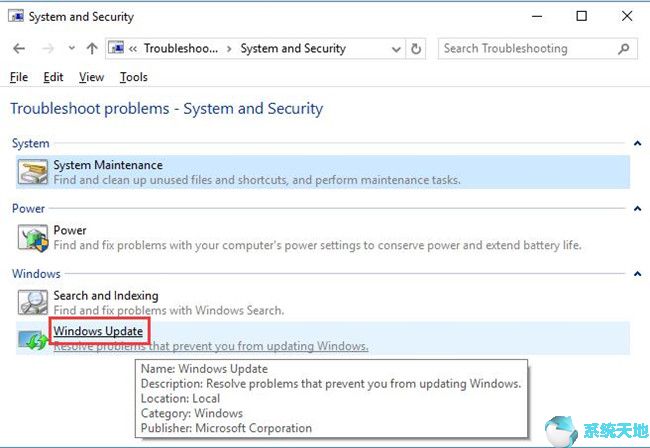This screenshot has width=650, height=448.
Task: Collapse the Power section
Action: (637, 209)
